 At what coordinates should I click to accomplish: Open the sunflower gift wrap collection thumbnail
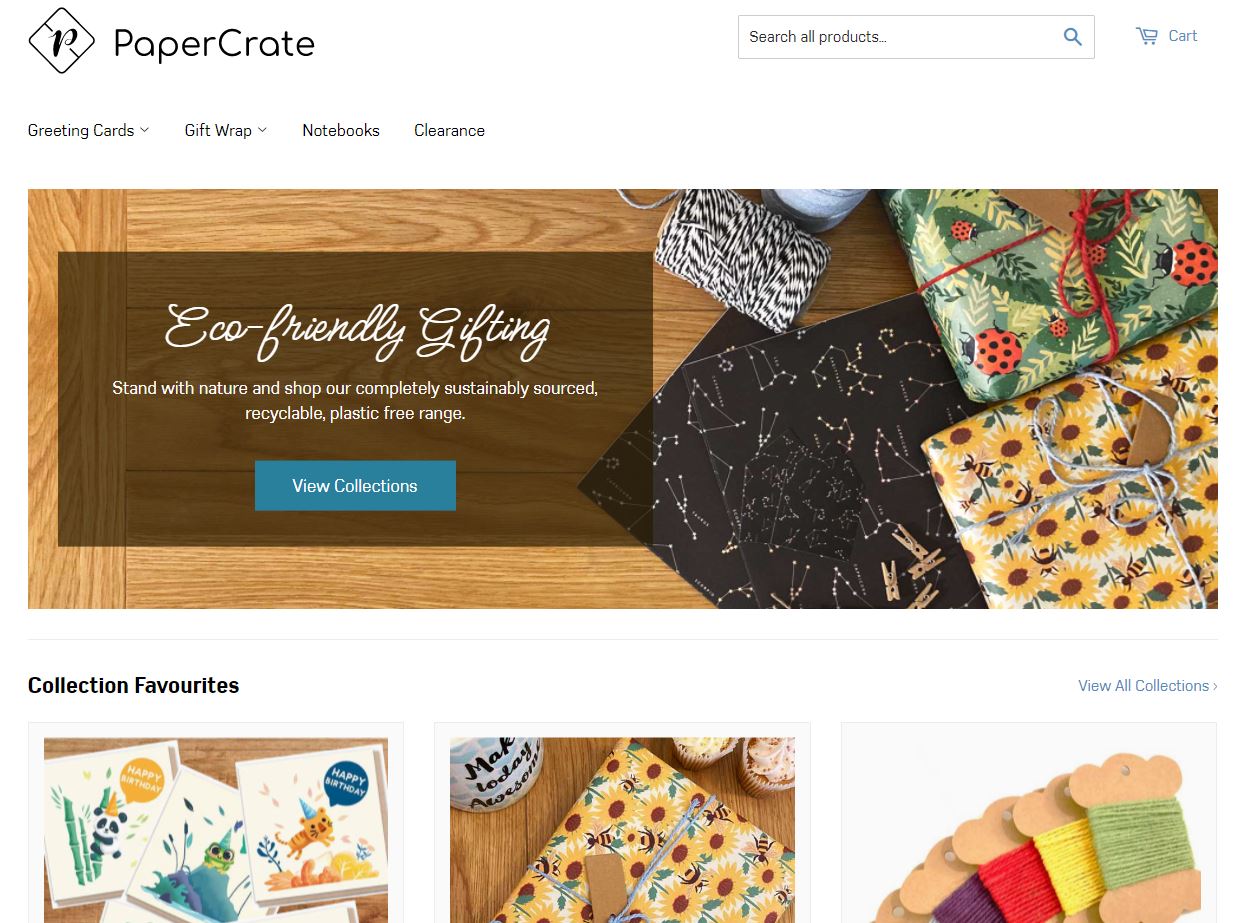(622, 830)
